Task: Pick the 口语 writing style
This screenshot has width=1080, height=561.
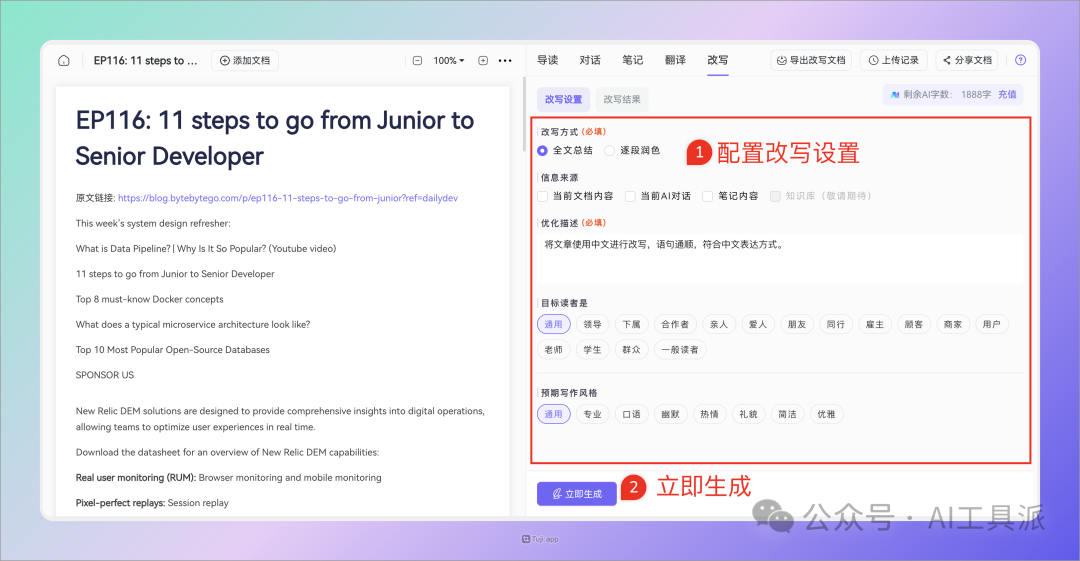Action: [632, 414]
